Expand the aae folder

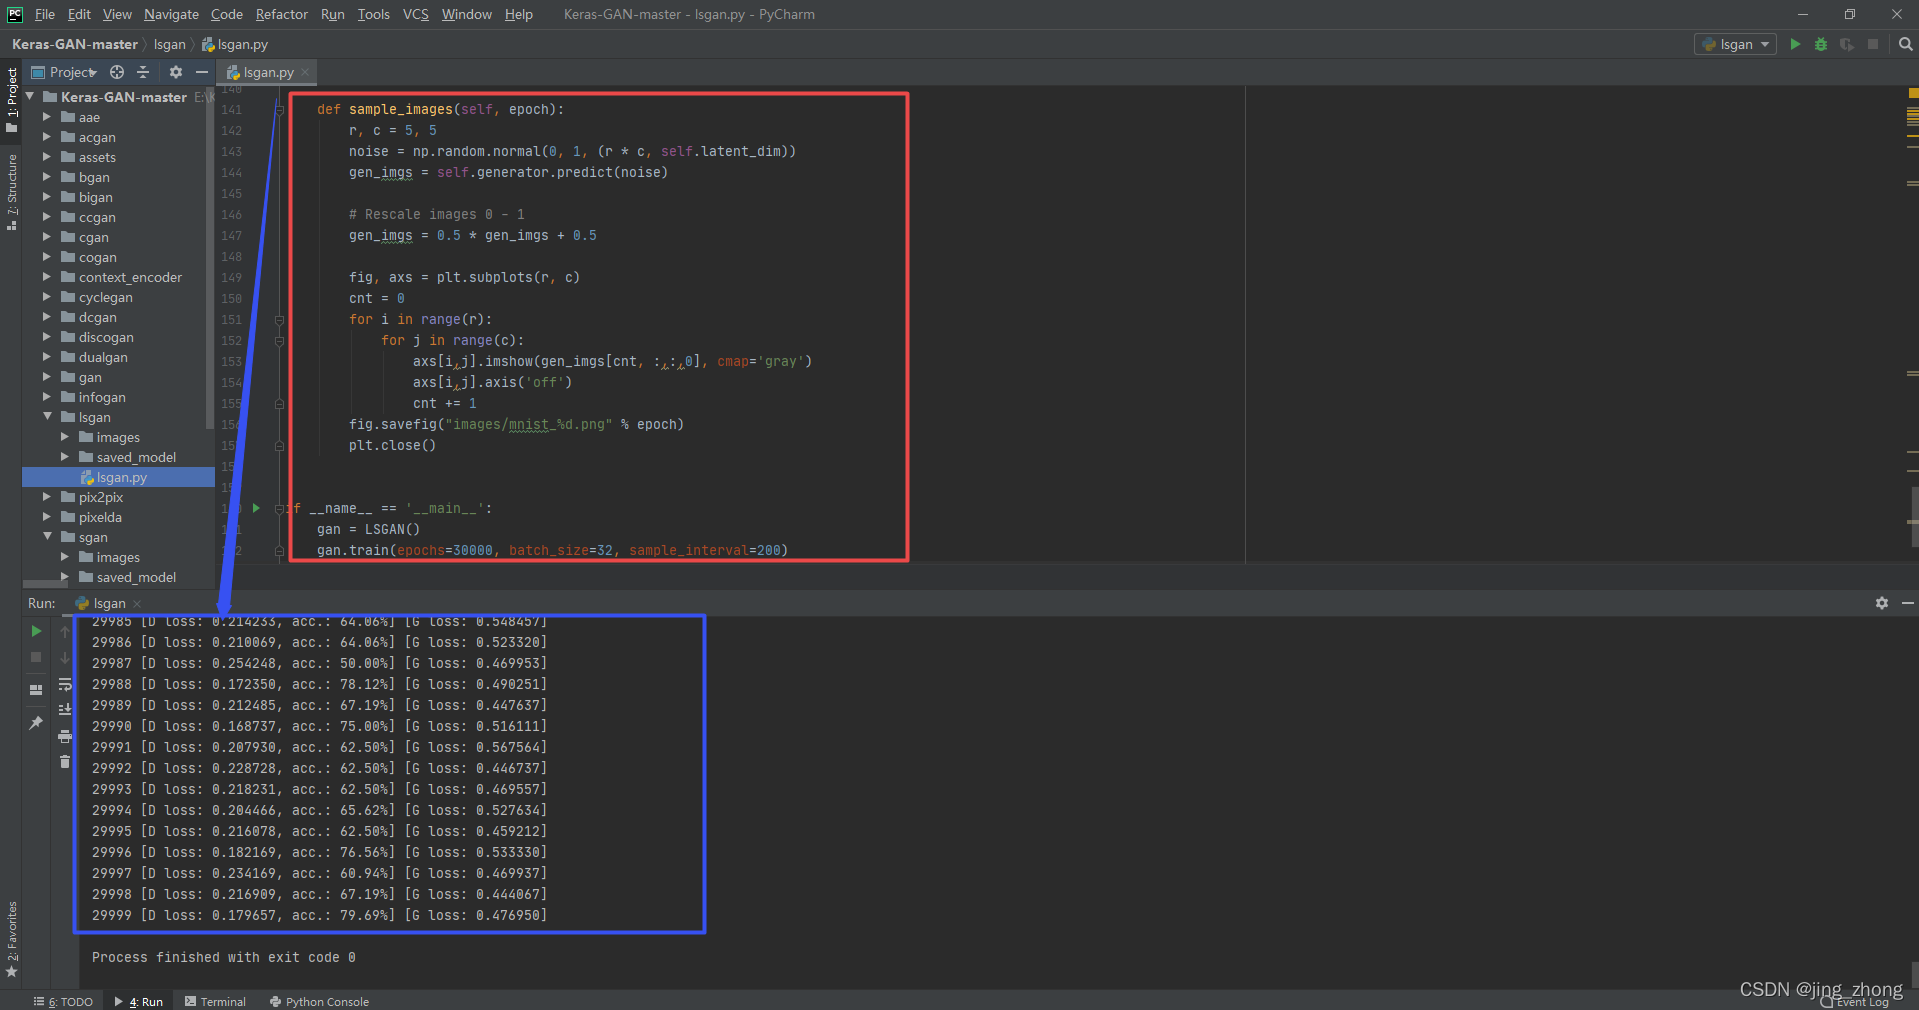(46, 117)
